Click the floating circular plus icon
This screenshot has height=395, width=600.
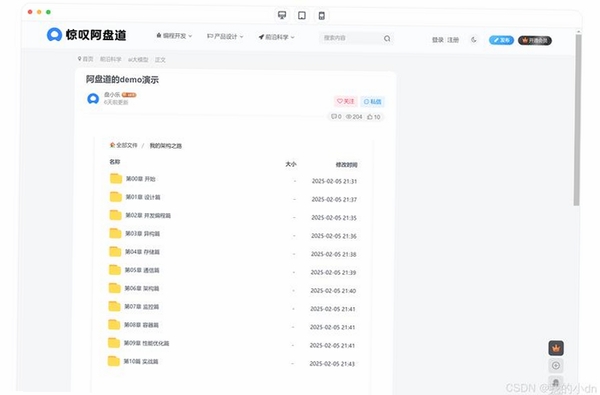tap(556, 366)
